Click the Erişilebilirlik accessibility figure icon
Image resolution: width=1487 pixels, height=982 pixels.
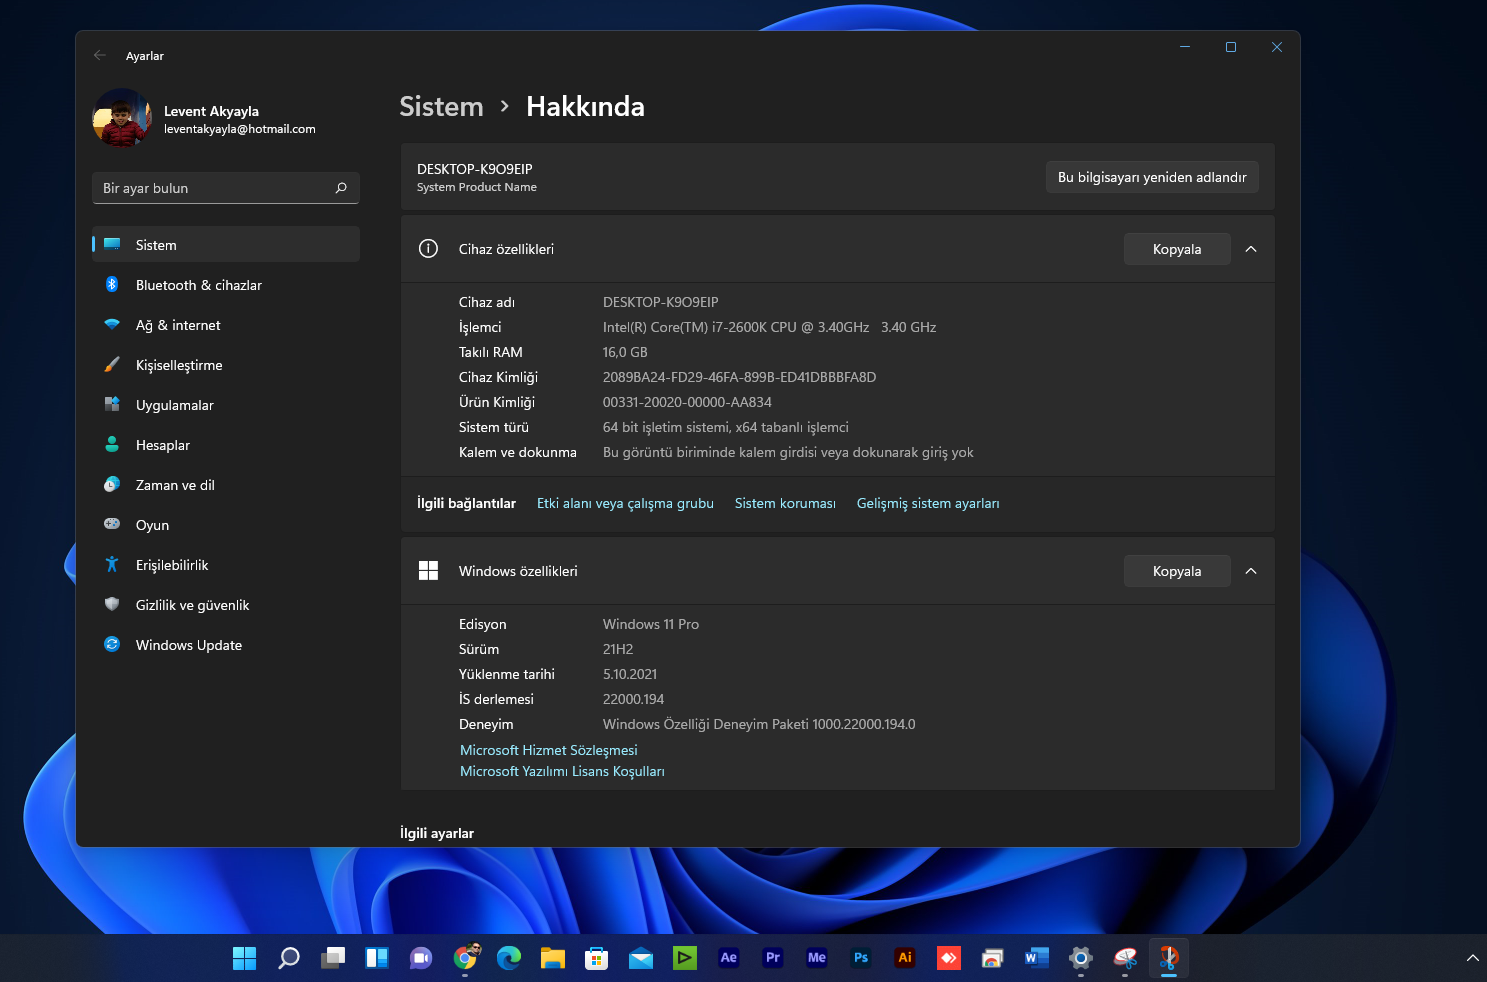[112, 565]
